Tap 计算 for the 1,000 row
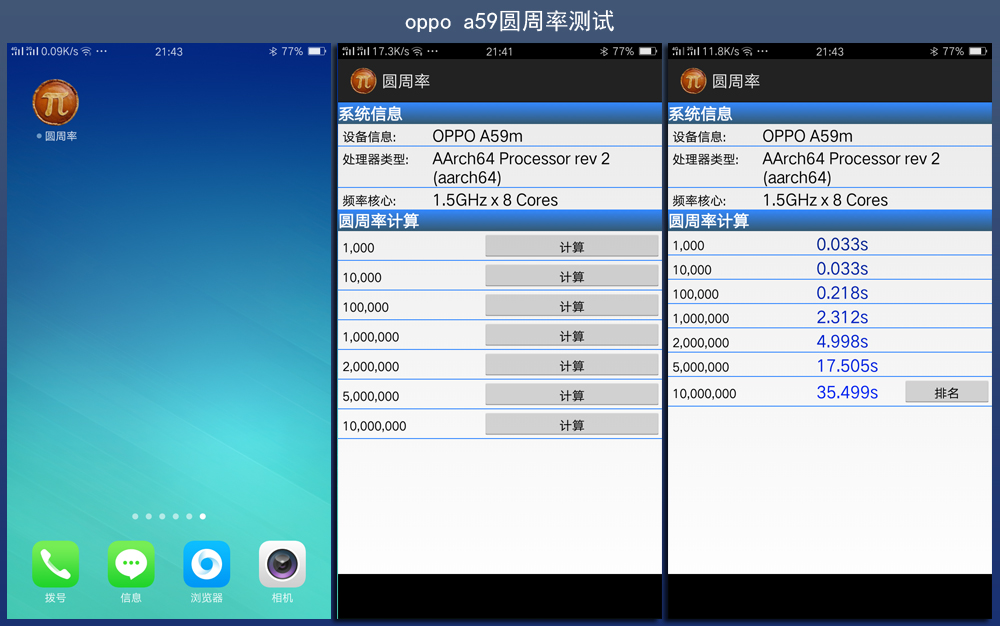The image size is (1000, 626). click(x=572, y=246)
